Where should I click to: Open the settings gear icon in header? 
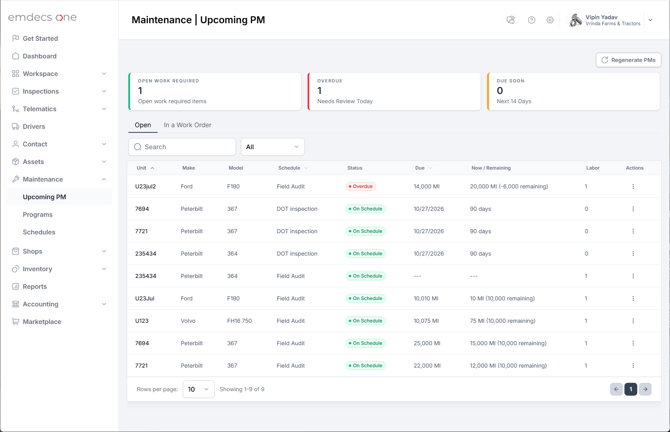click(x=550, y=20)
